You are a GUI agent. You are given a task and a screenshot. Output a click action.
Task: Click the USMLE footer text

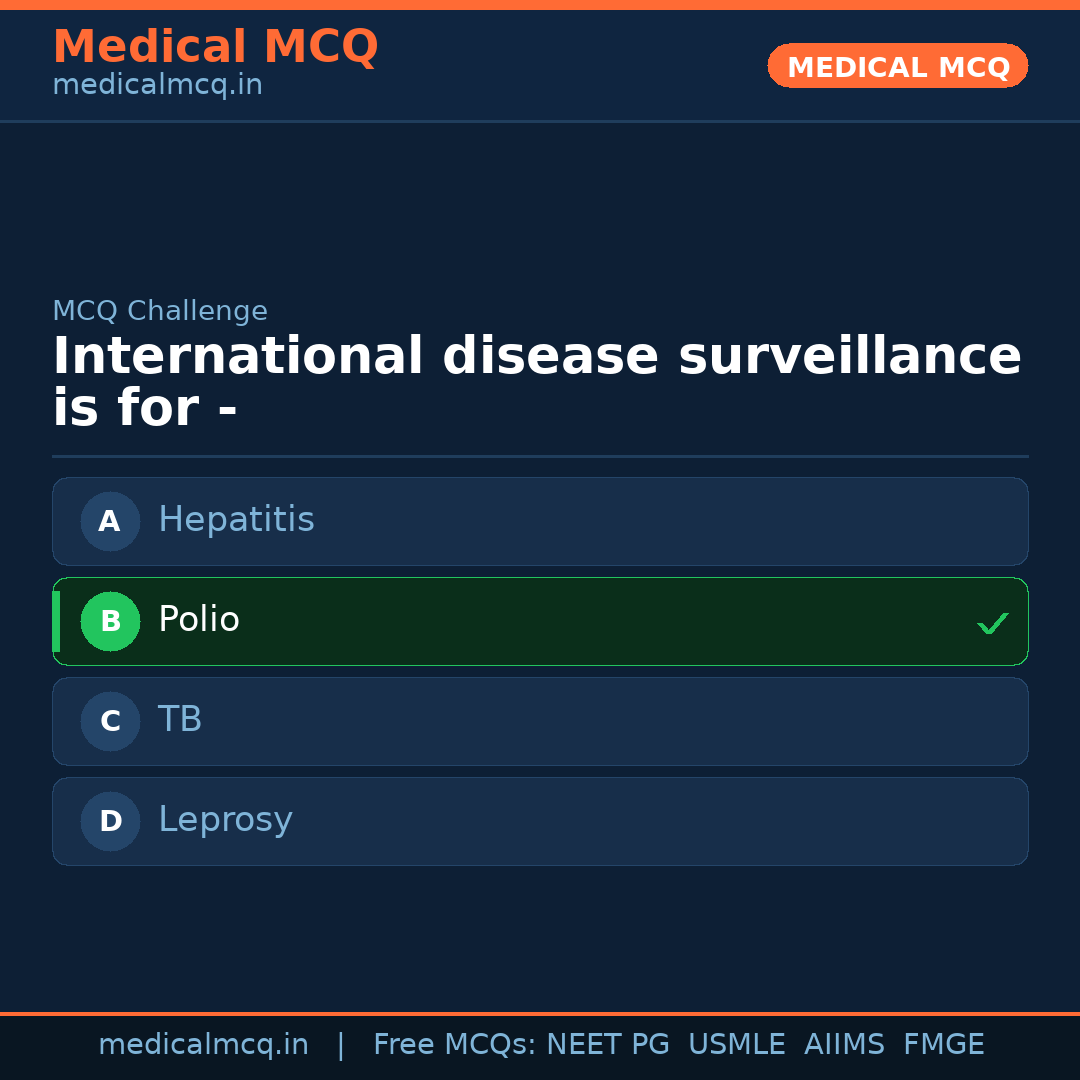pyautogui.click(x=736, y=1045)
